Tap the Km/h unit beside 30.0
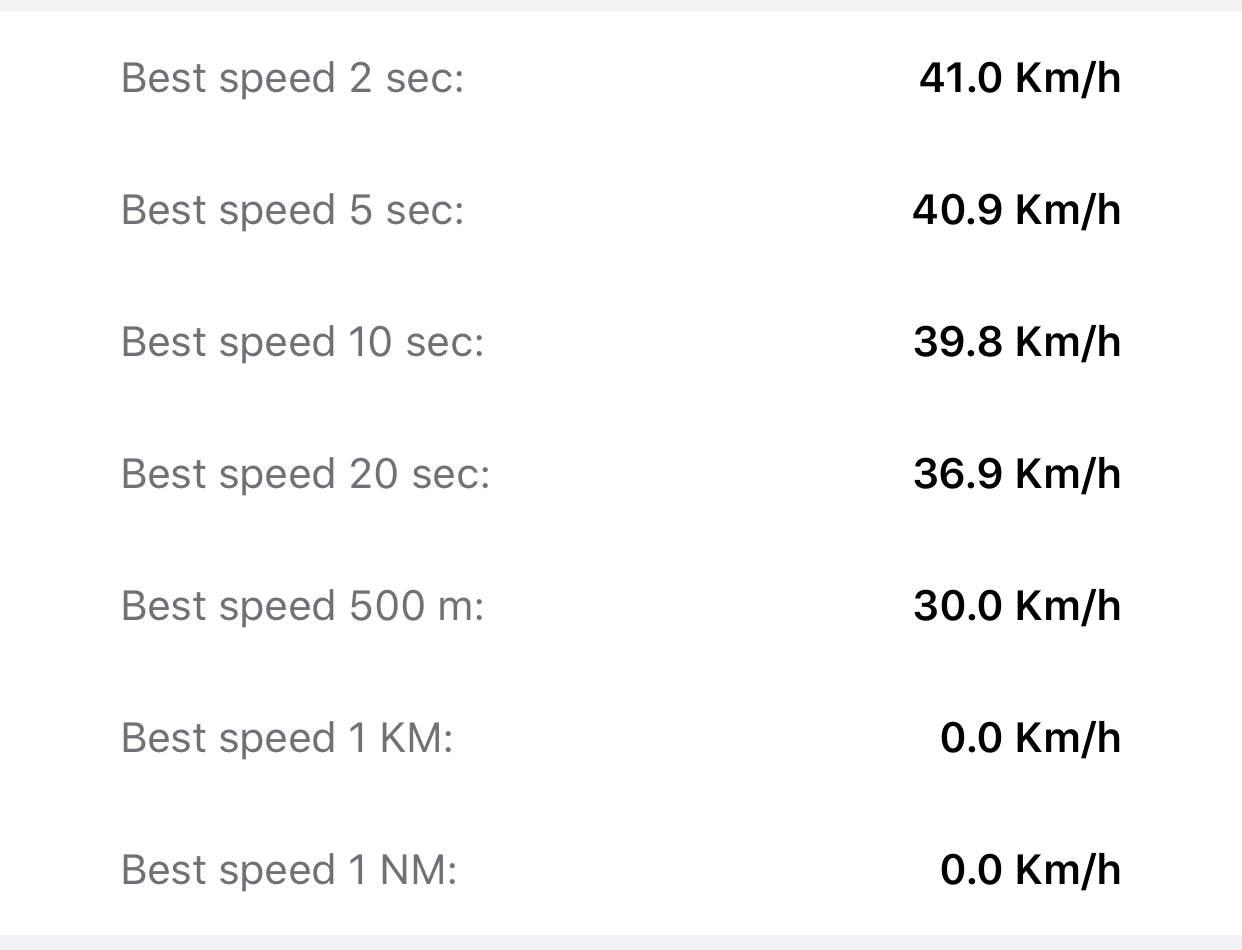The width and height of the screenshot is (1242, 950). tap(1068, 606)
